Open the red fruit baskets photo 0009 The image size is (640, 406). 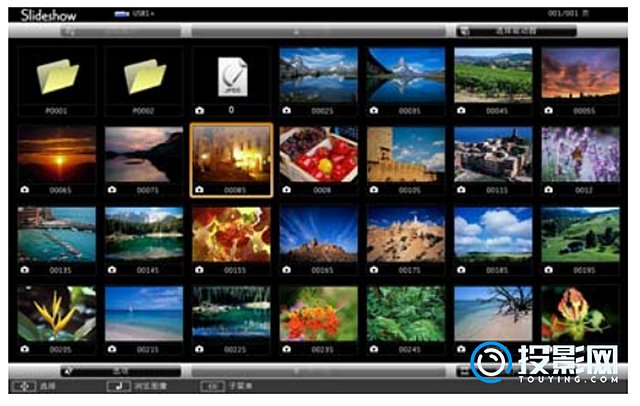[x=318, y=153]
